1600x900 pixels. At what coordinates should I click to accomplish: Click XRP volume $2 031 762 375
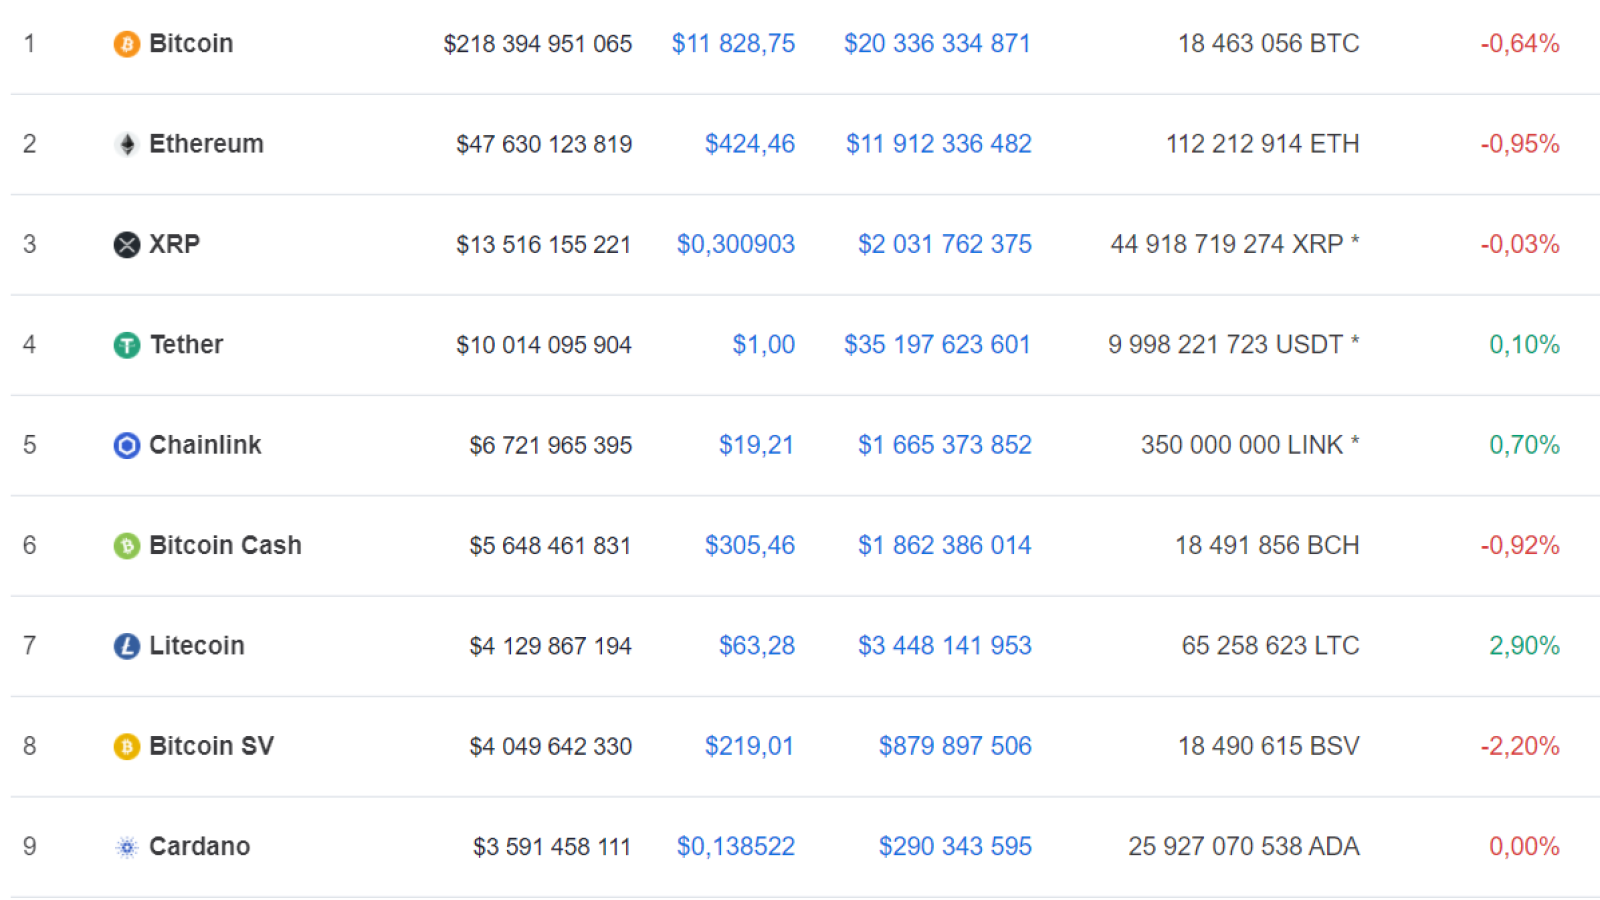click(x=945, y=244)
